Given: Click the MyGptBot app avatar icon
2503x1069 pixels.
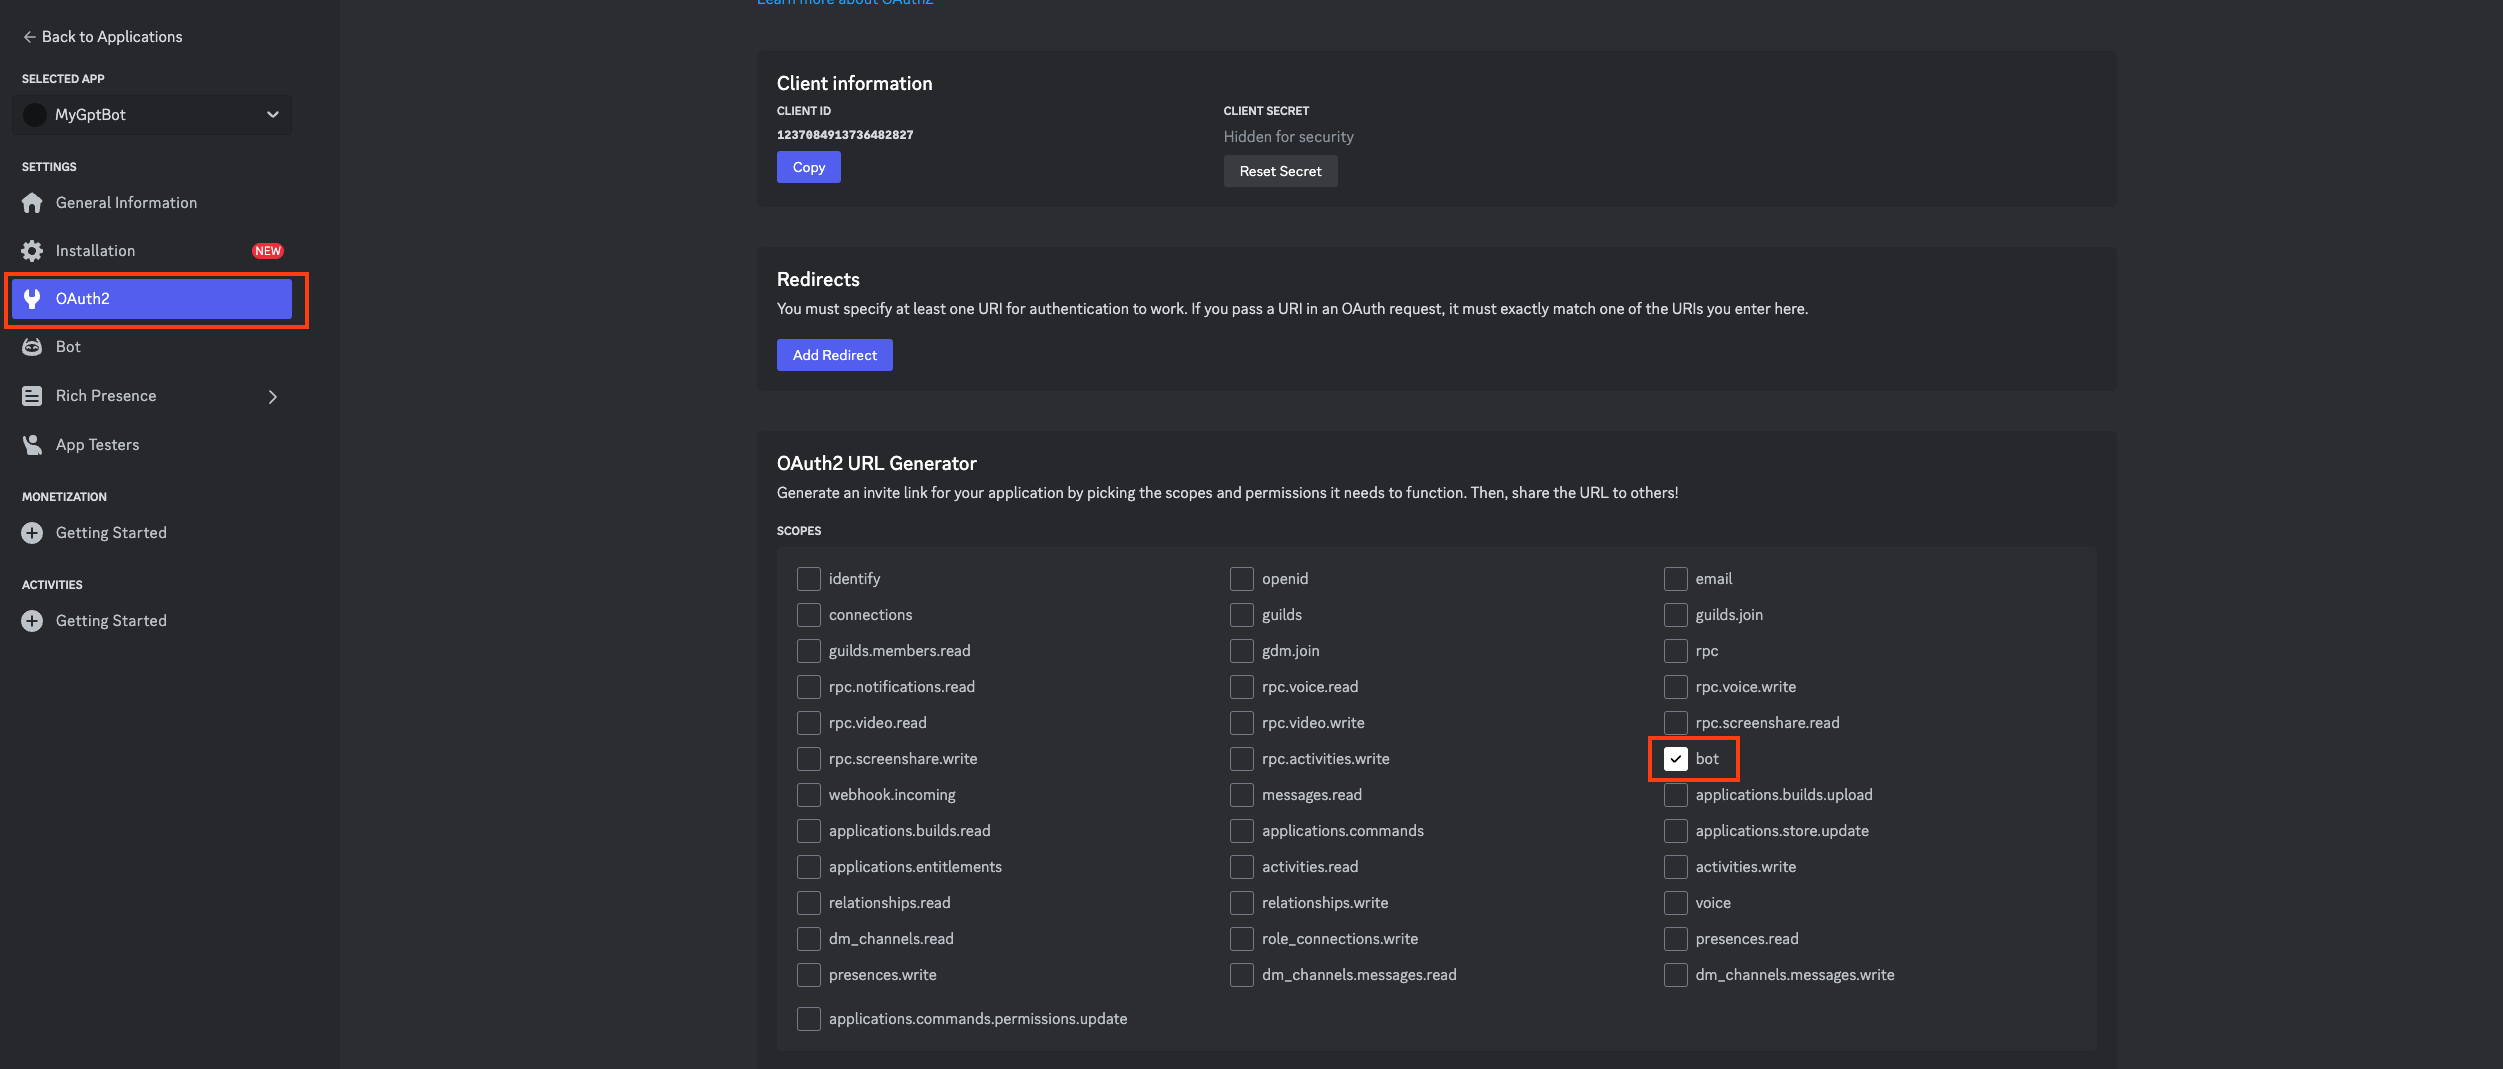Looking at the screenshot, I should (x=35, y=115).
